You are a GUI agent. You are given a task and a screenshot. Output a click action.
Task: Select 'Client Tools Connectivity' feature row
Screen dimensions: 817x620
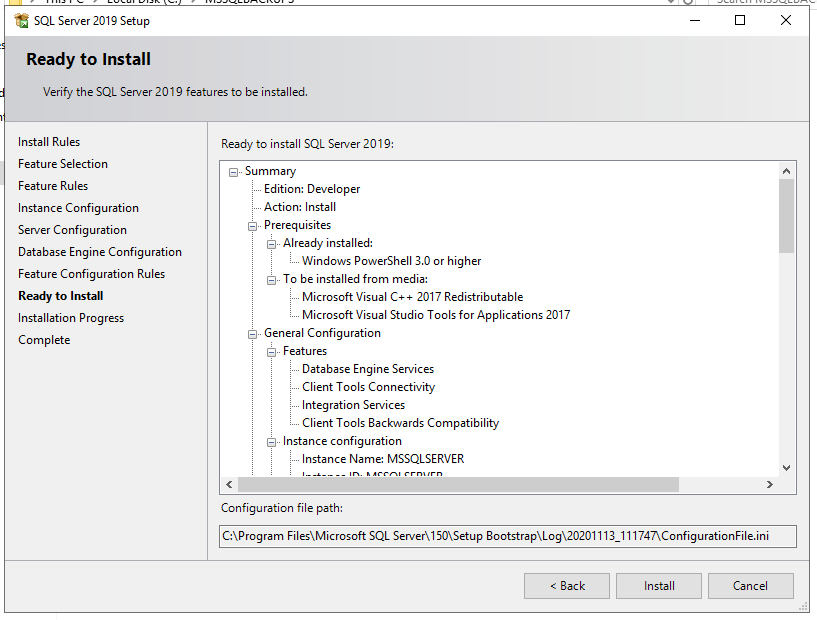point(368,387)
